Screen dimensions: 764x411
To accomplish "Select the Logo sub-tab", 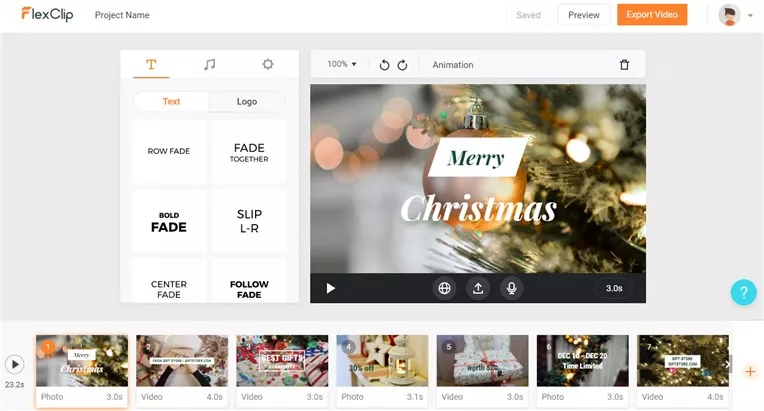I will point(247,101).
